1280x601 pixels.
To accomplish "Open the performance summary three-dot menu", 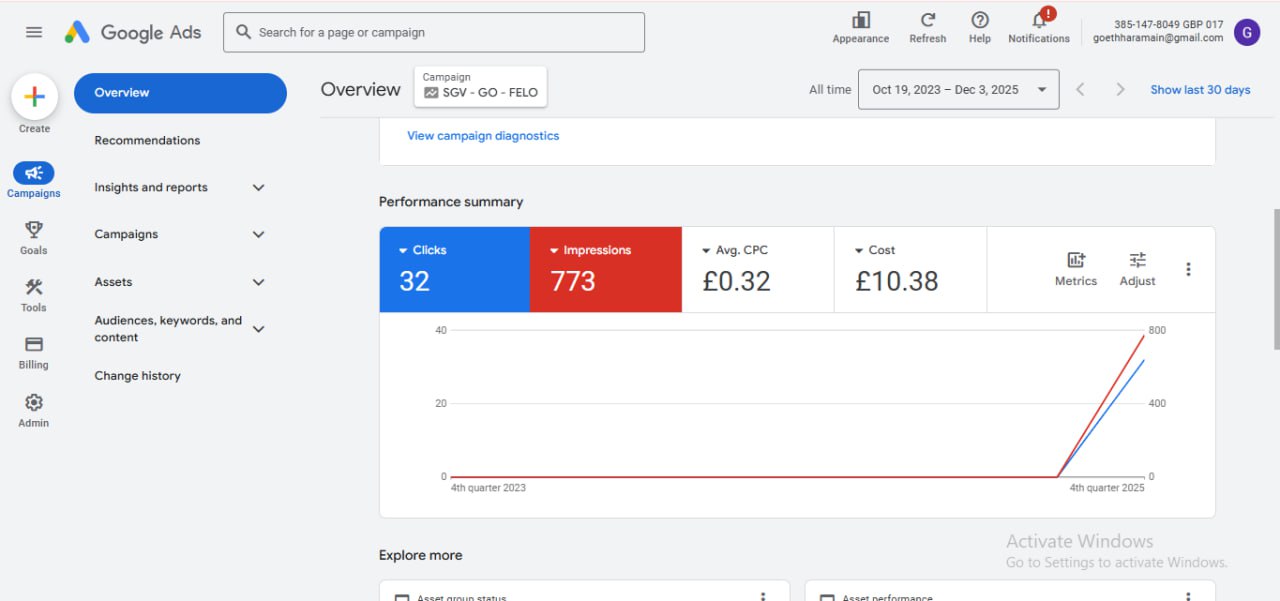I will [1189, 269].
